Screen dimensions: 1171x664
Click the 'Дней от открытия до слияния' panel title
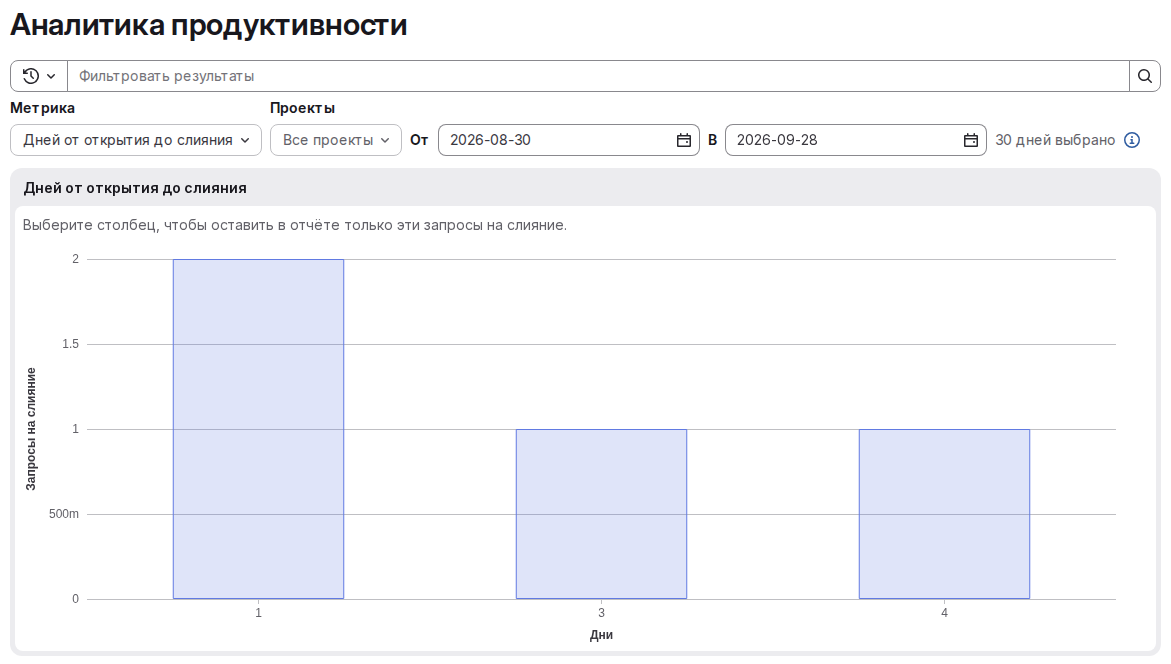[135, 188]
